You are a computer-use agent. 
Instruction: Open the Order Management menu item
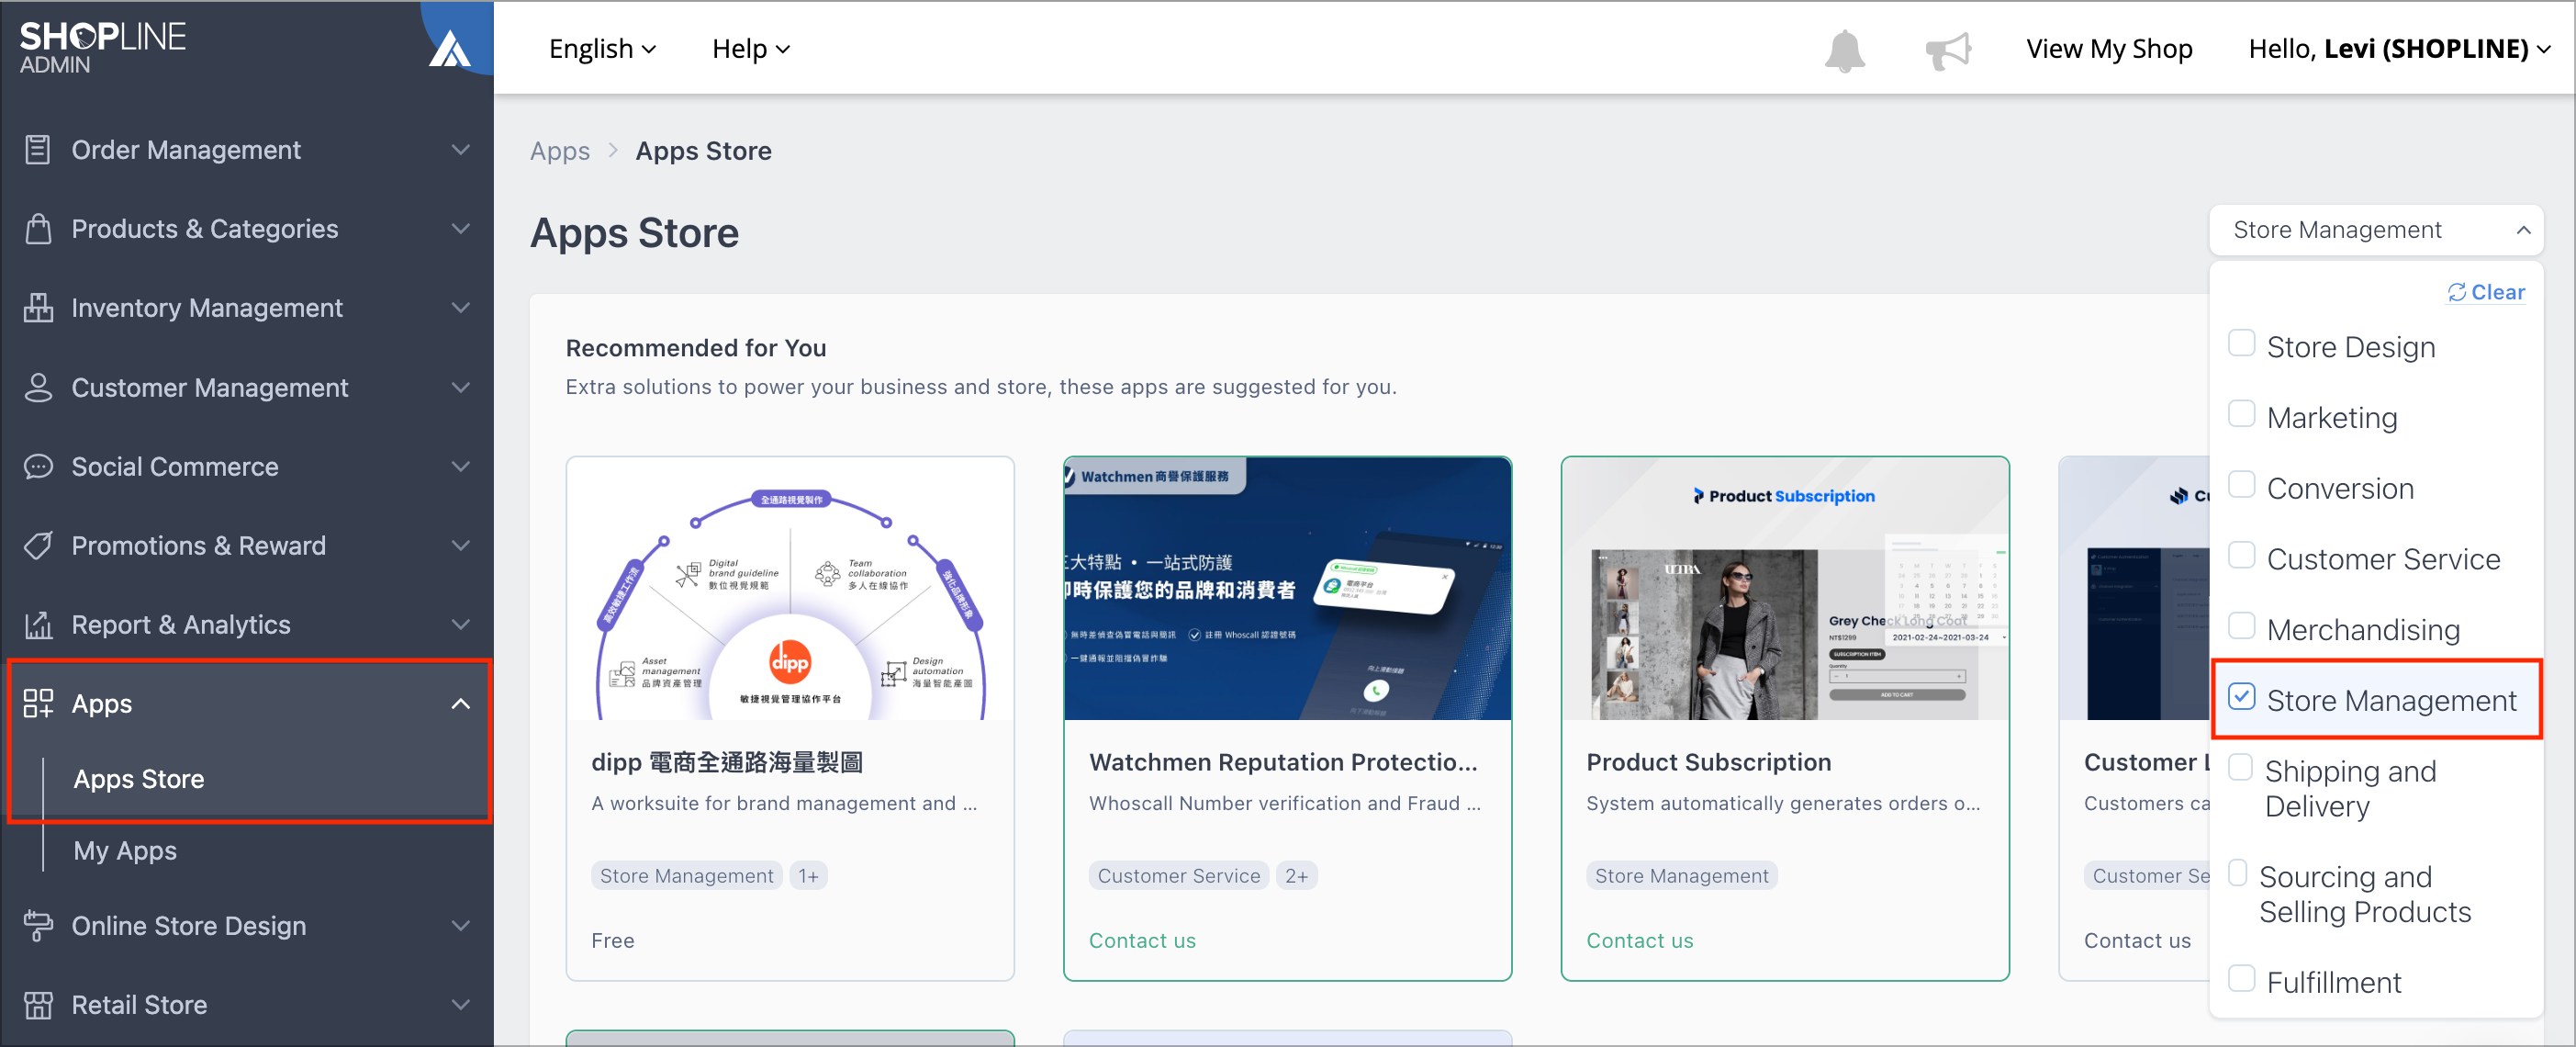(247, 150)
